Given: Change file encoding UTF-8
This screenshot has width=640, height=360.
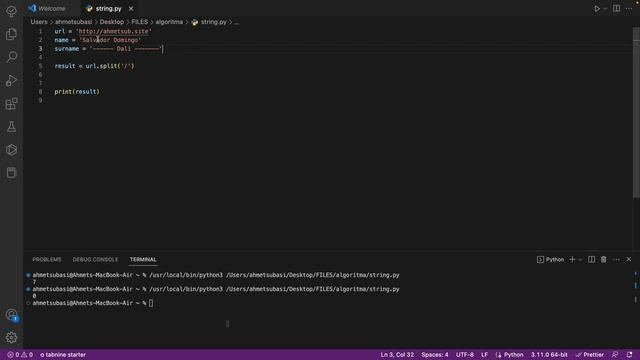Looking at the screenshot, I should (464, 355).
